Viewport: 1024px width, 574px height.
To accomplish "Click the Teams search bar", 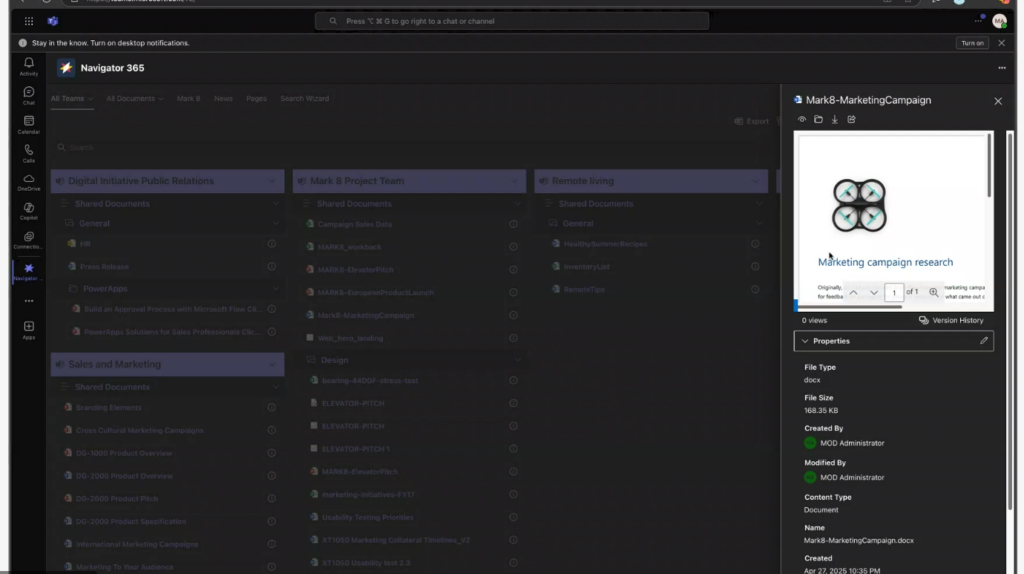I will [511, 21].
